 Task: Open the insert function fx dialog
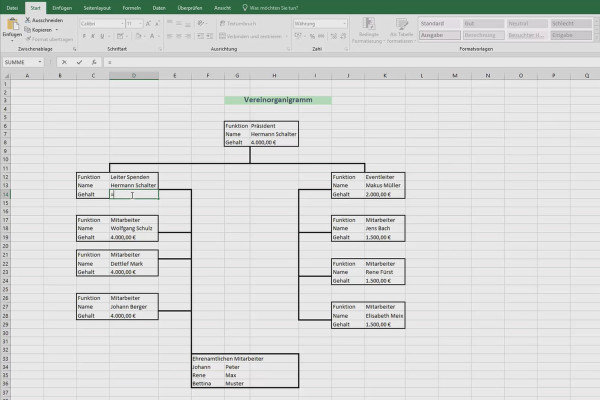pos(94,62)
